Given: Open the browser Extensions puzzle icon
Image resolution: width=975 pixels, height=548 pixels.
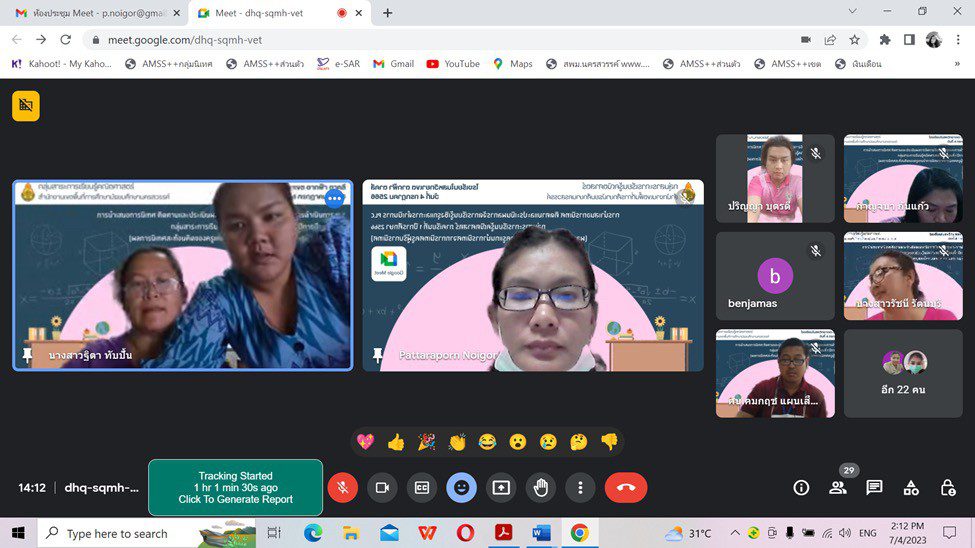Looking at the screenshot, I should [885, 40].
